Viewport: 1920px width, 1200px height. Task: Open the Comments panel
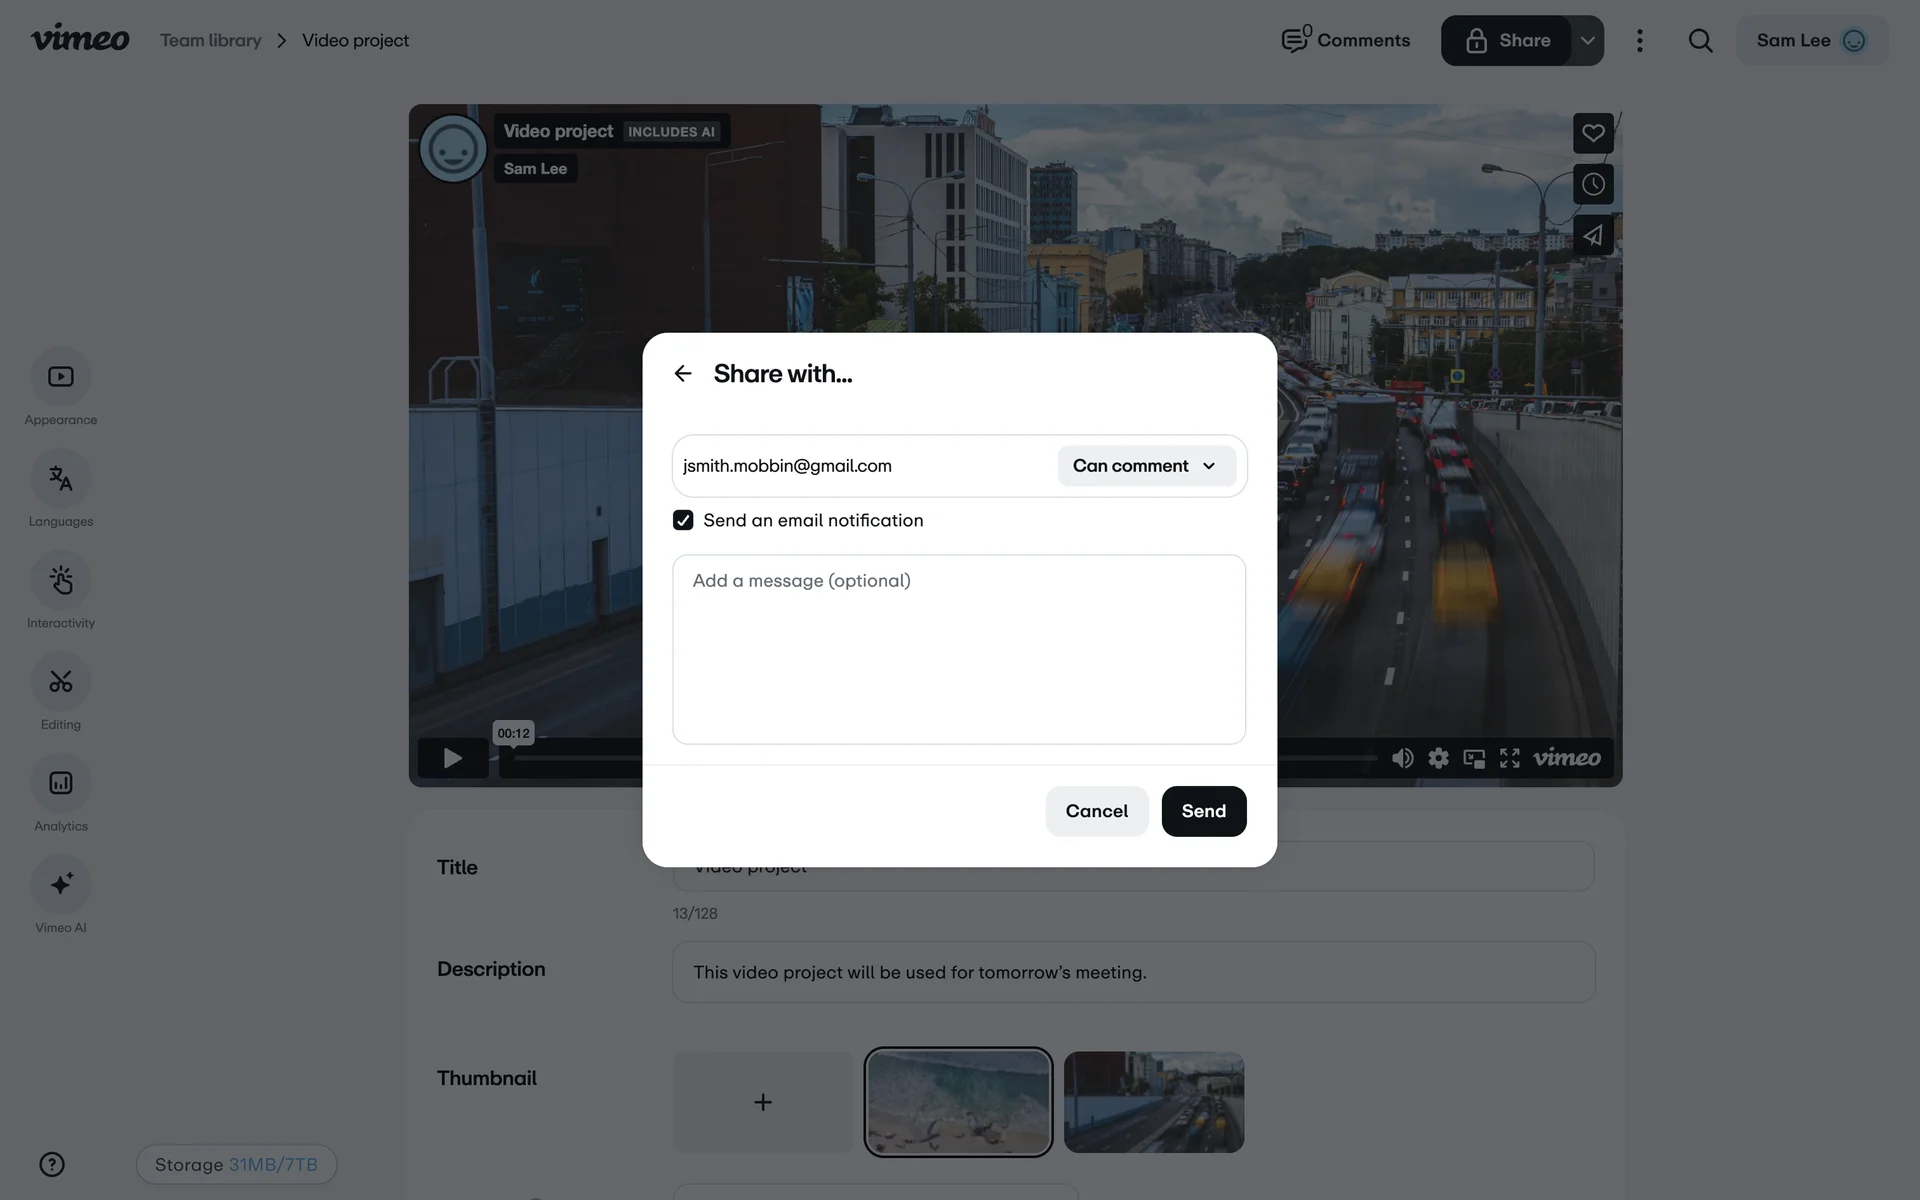click(x=1346, y=41)
